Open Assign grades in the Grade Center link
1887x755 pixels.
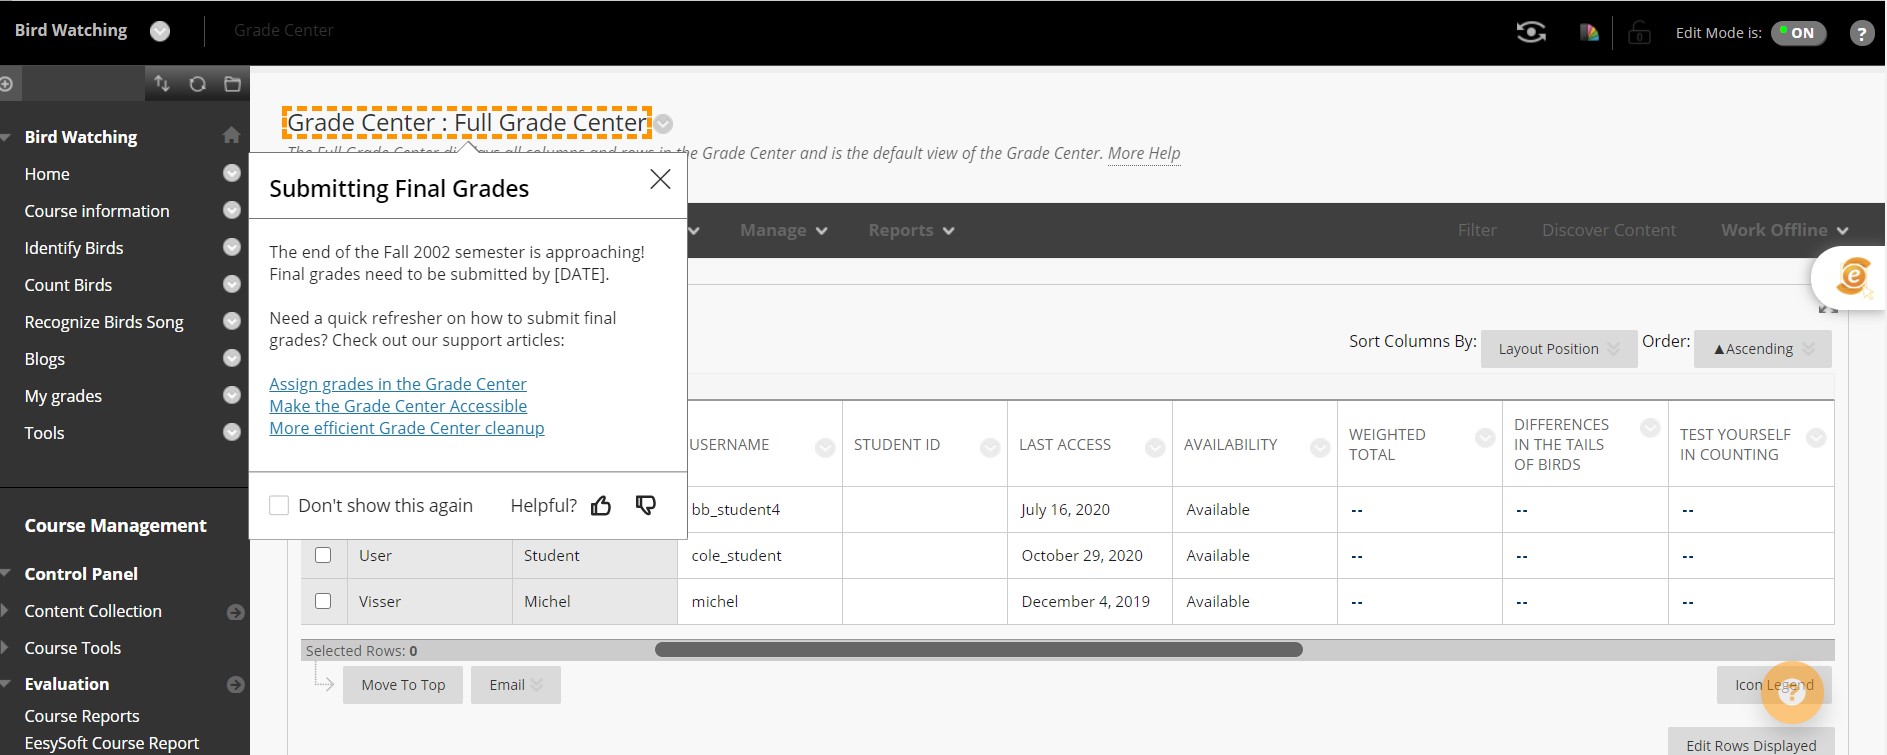coord(398,384)
